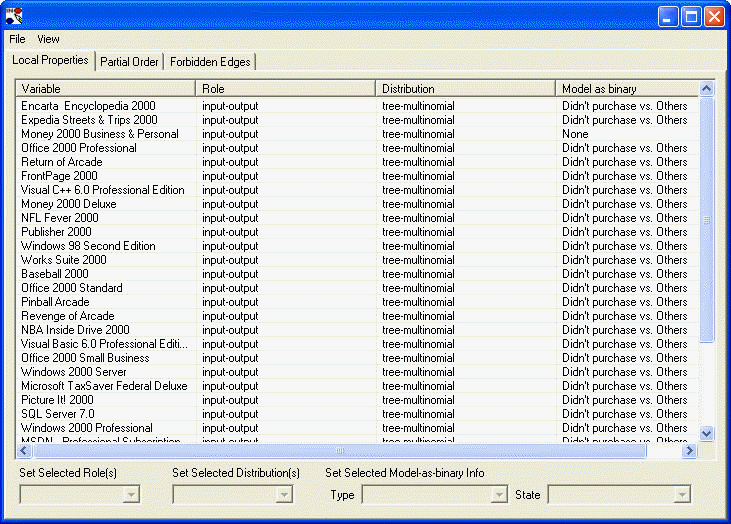The image size is (731, 524).
Task: Sort by the Variable column header
Action: [x=105, y=89]
